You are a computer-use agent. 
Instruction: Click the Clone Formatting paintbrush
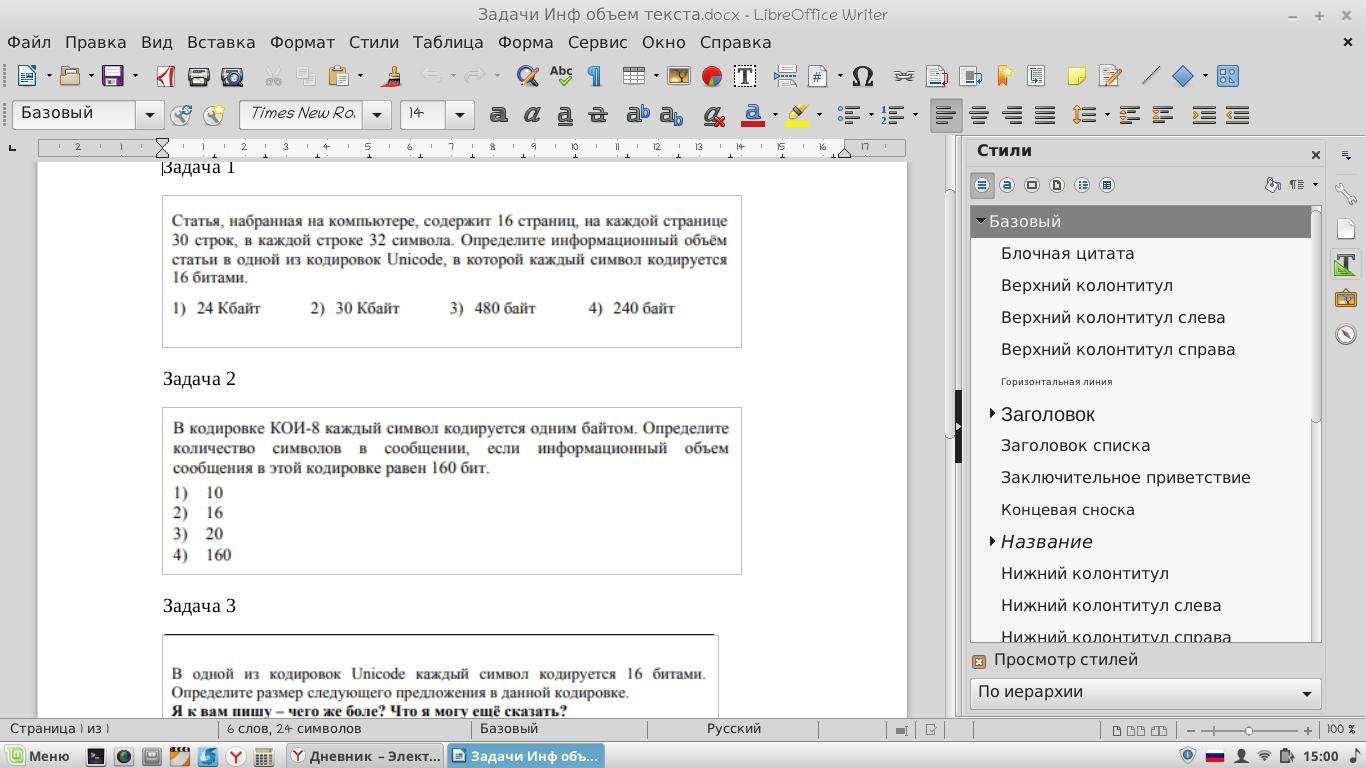[x=392, y=76]
